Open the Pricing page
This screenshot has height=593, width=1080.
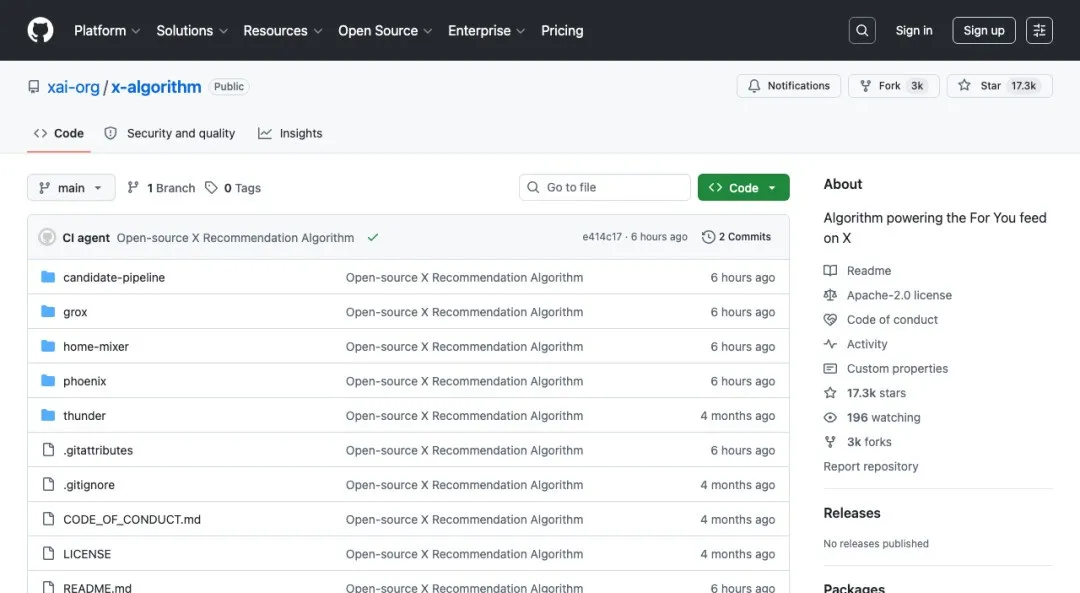[x=562, y=30]
